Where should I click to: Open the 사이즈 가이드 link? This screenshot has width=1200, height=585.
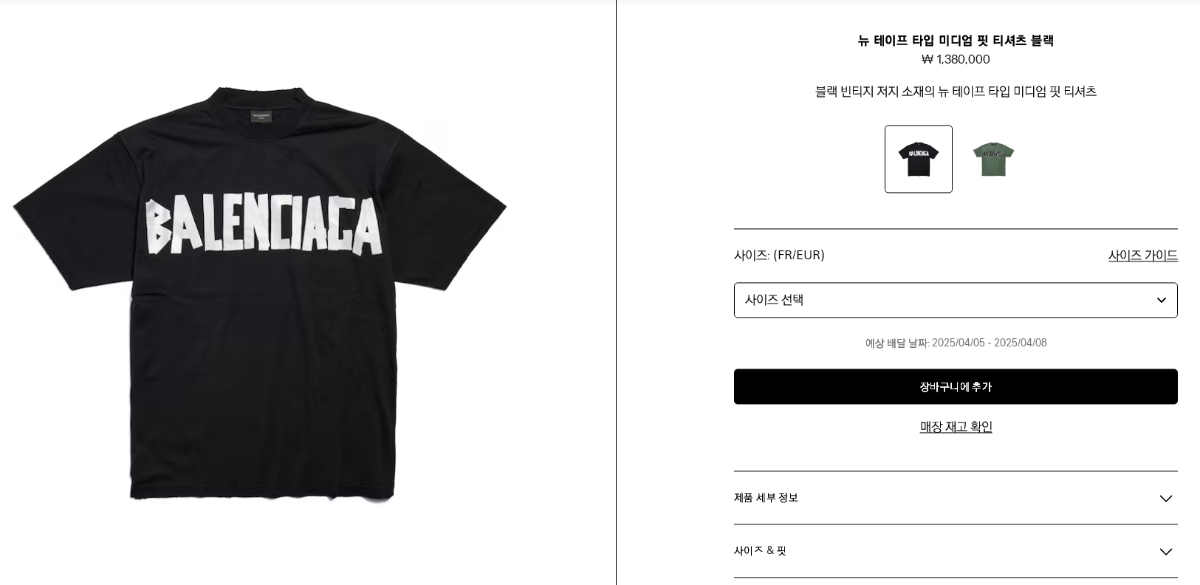(x=1143, y=255)
